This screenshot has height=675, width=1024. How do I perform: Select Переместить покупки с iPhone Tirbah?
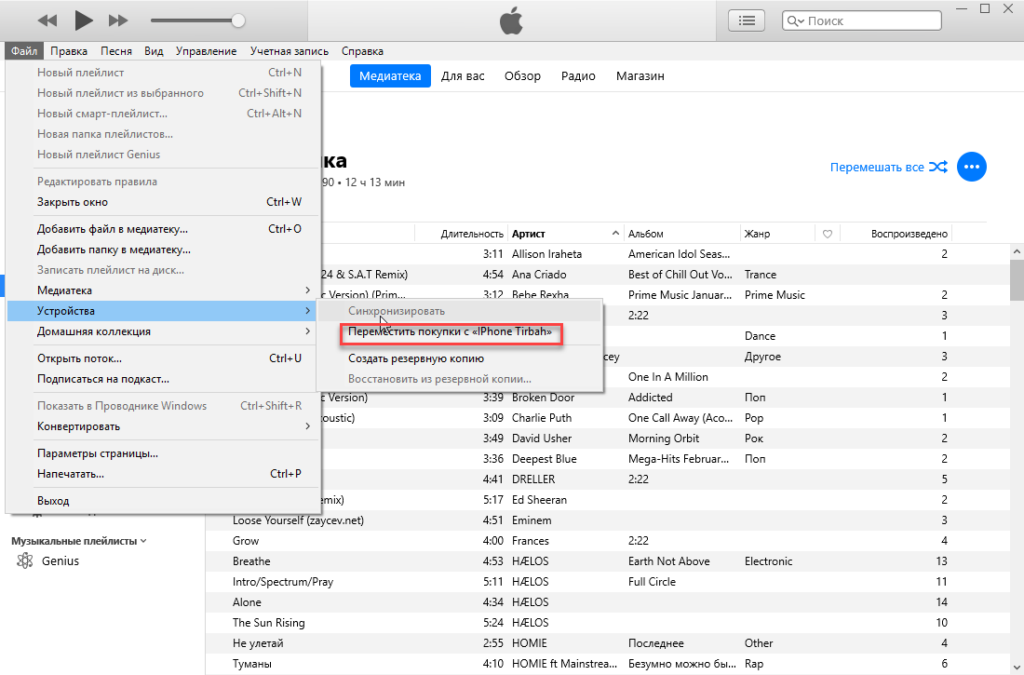click(x=450, y=332)
